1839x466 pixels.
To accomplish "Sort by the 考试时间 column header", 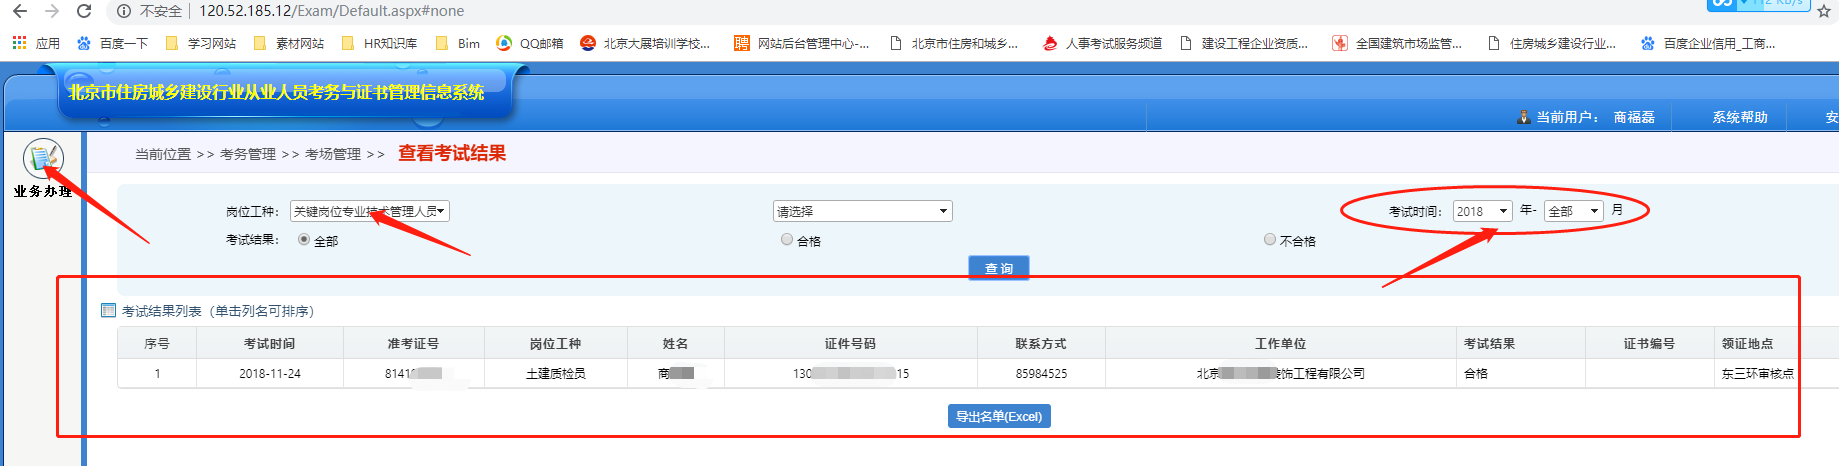I will [x=269, y=343].
